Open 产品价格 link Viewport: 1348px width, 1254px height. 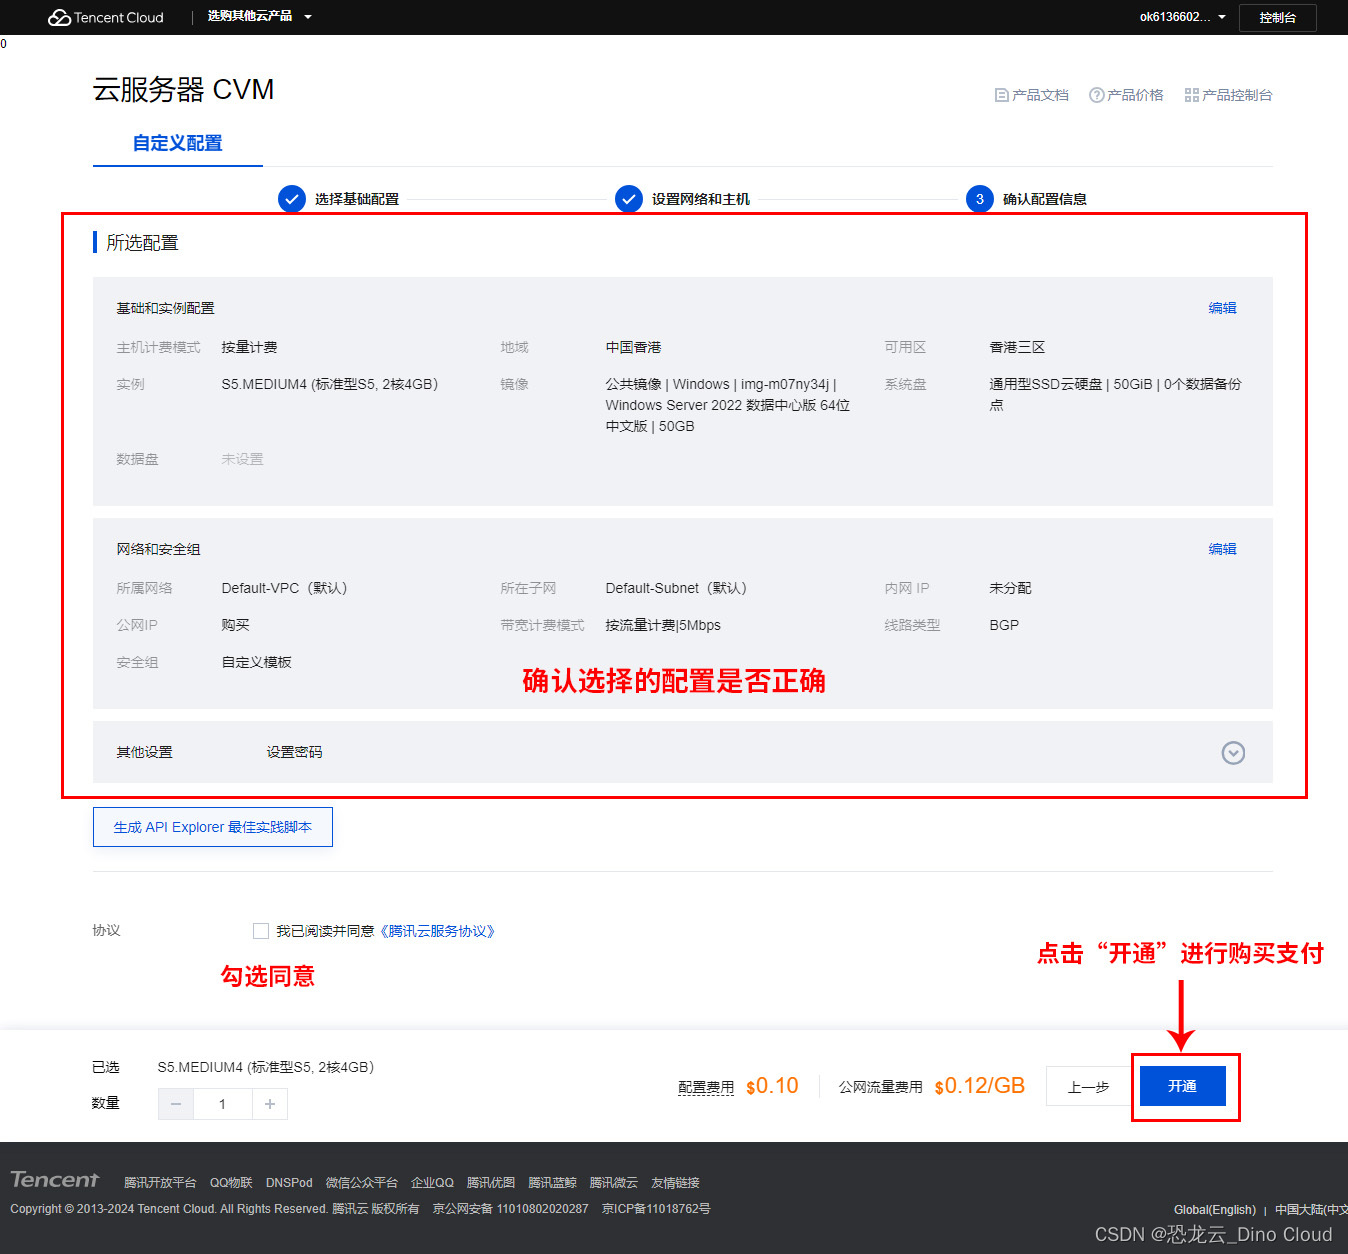[1126, 95]
